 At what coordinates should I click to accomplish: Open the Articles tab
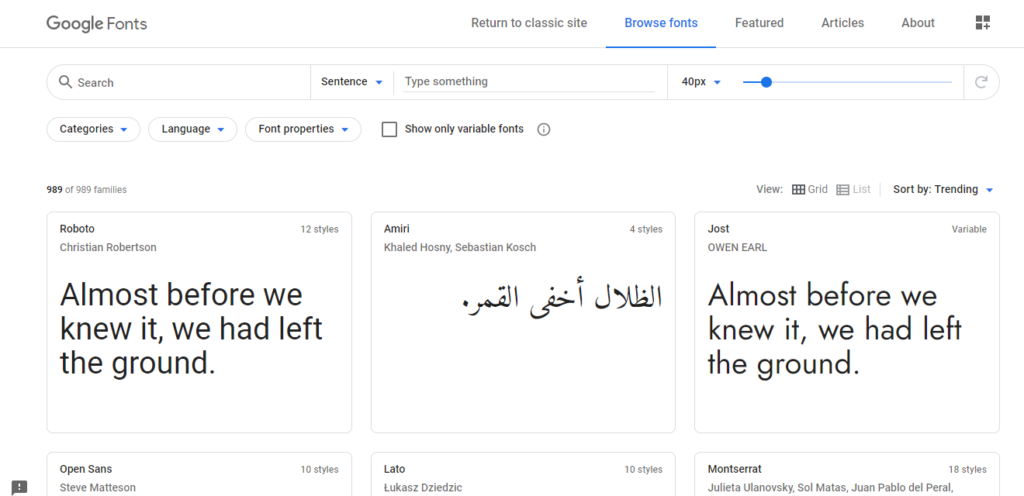click(843, 23)
